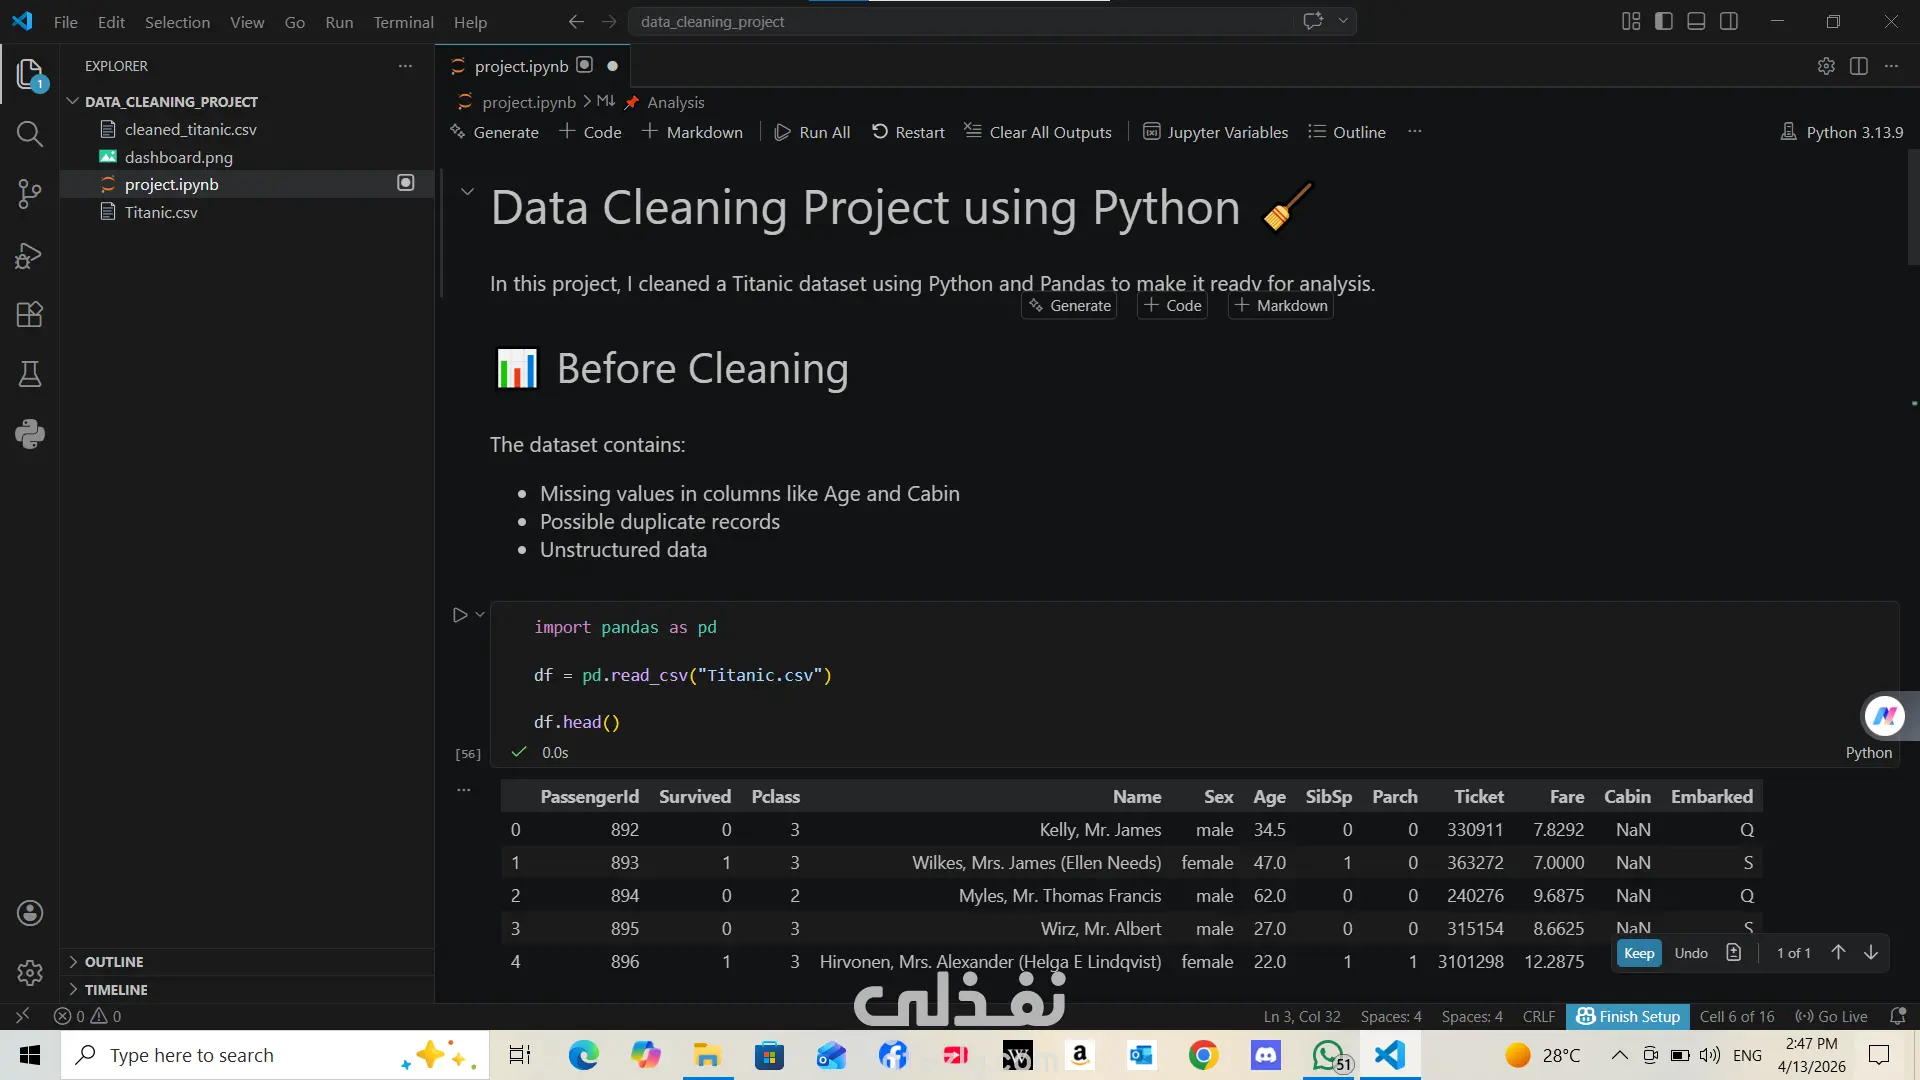Open the Run and Debug view
The width and height of the screenshot is (1920, 1080).
point(30,255)
